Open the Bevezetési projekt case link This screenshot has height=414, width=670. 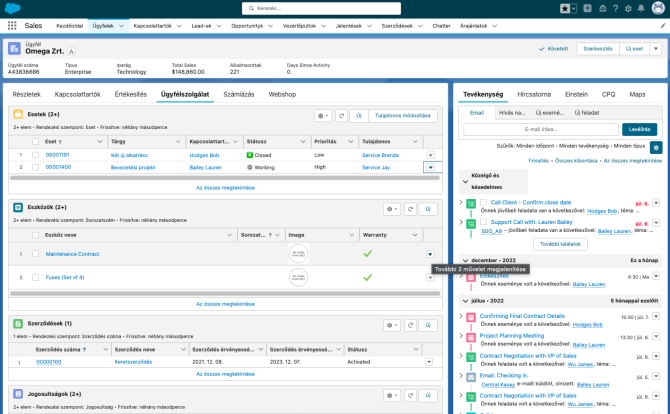tap(133, 167)
